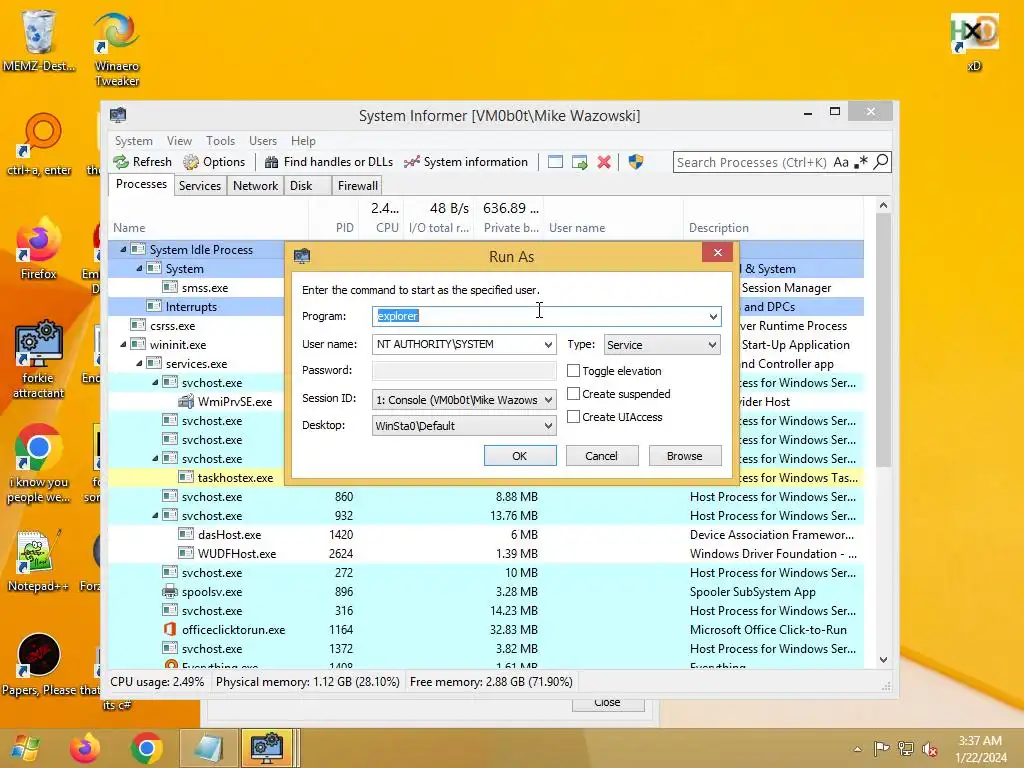Open HxD desktop shortcut

(974, 40)
